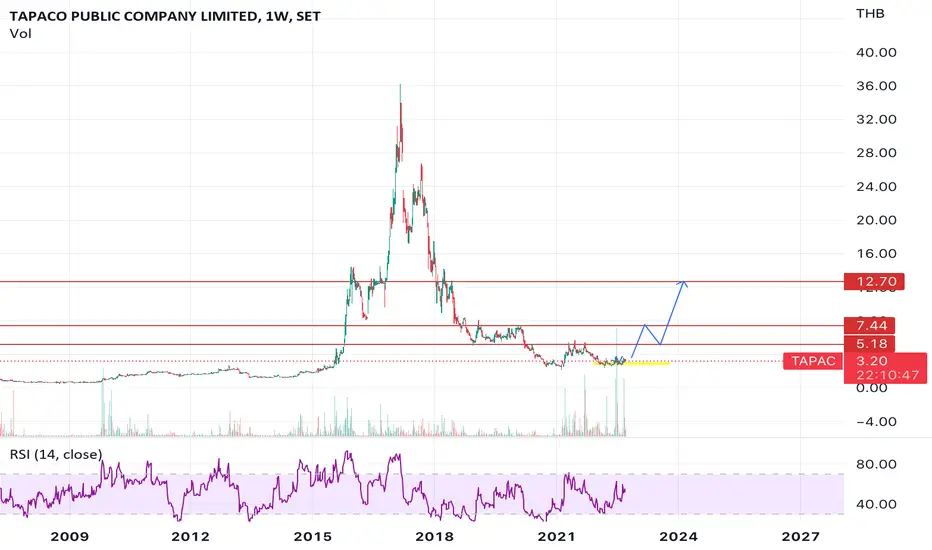932x550 pixels.
Task: Select the blue projected path arrow drawing
Action: (660, 319)
